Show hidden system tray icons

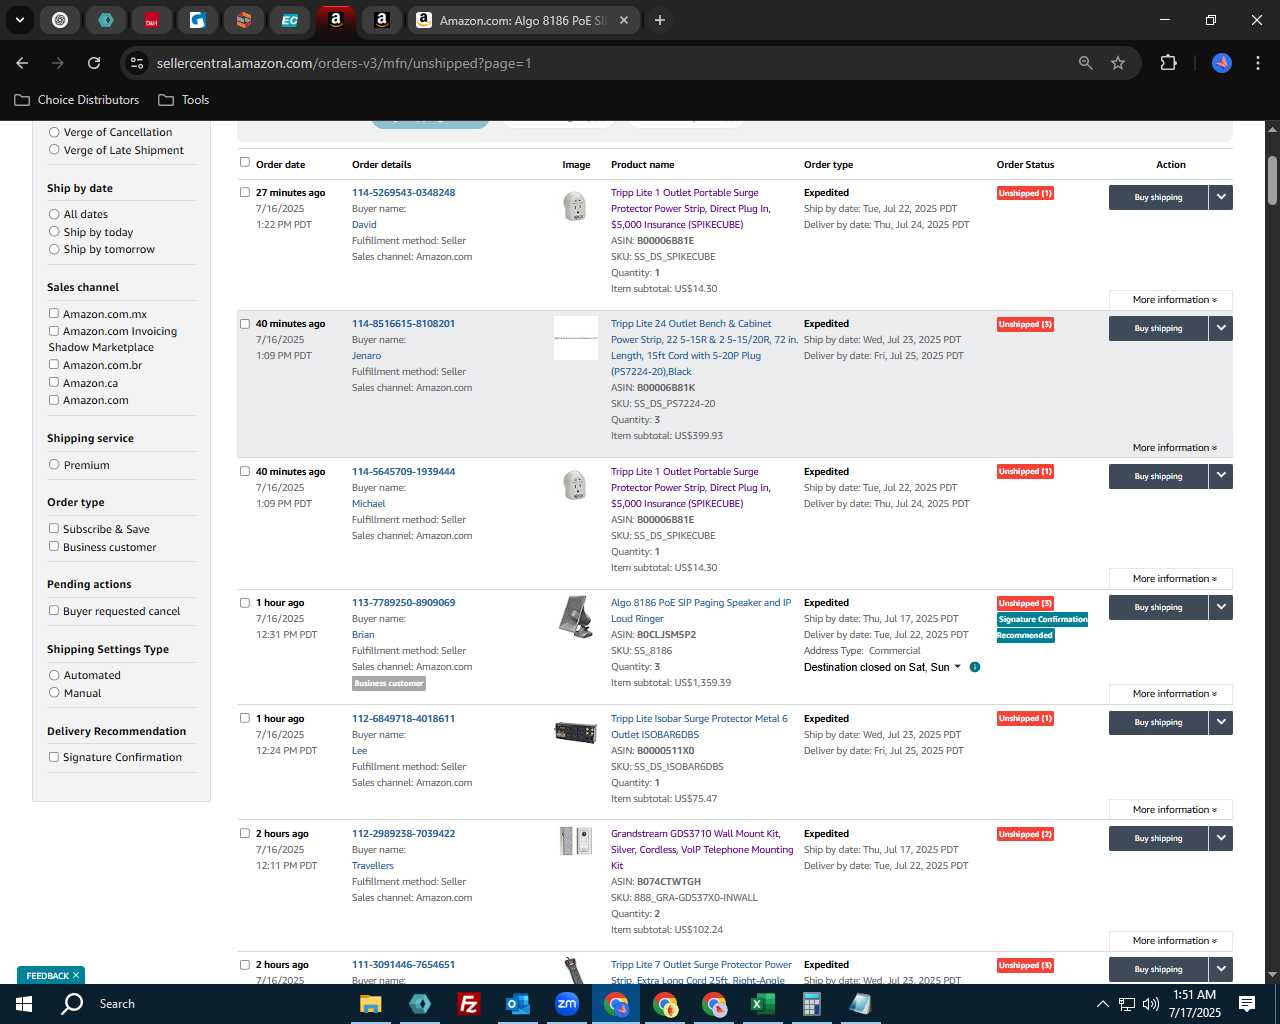point(1102,1004)
